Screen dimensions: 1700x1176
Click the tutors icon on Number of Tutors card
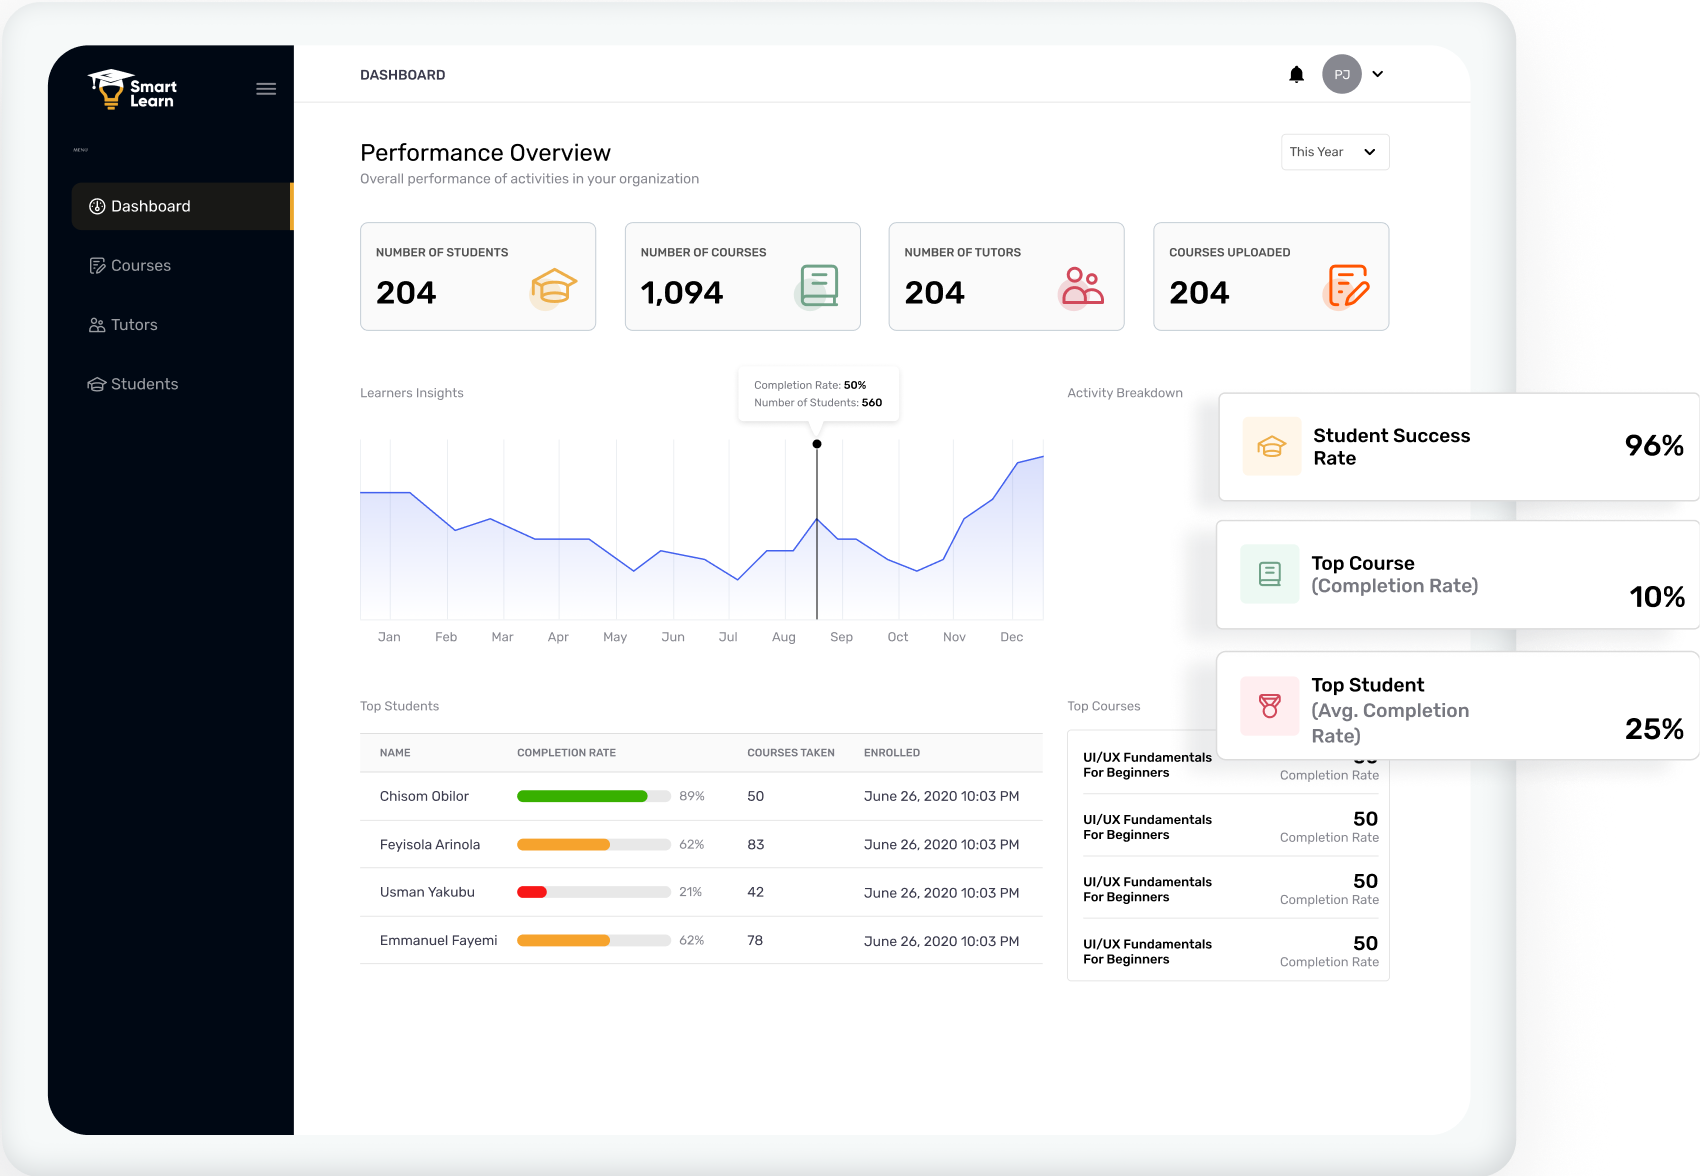(x=1083, y=287)
